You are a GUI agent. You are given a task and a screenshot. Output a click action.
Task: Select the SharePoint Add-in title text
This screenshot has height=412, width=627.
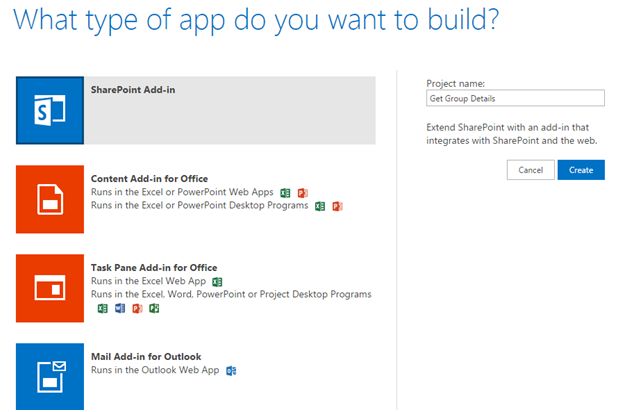click(x=132, y=89)
